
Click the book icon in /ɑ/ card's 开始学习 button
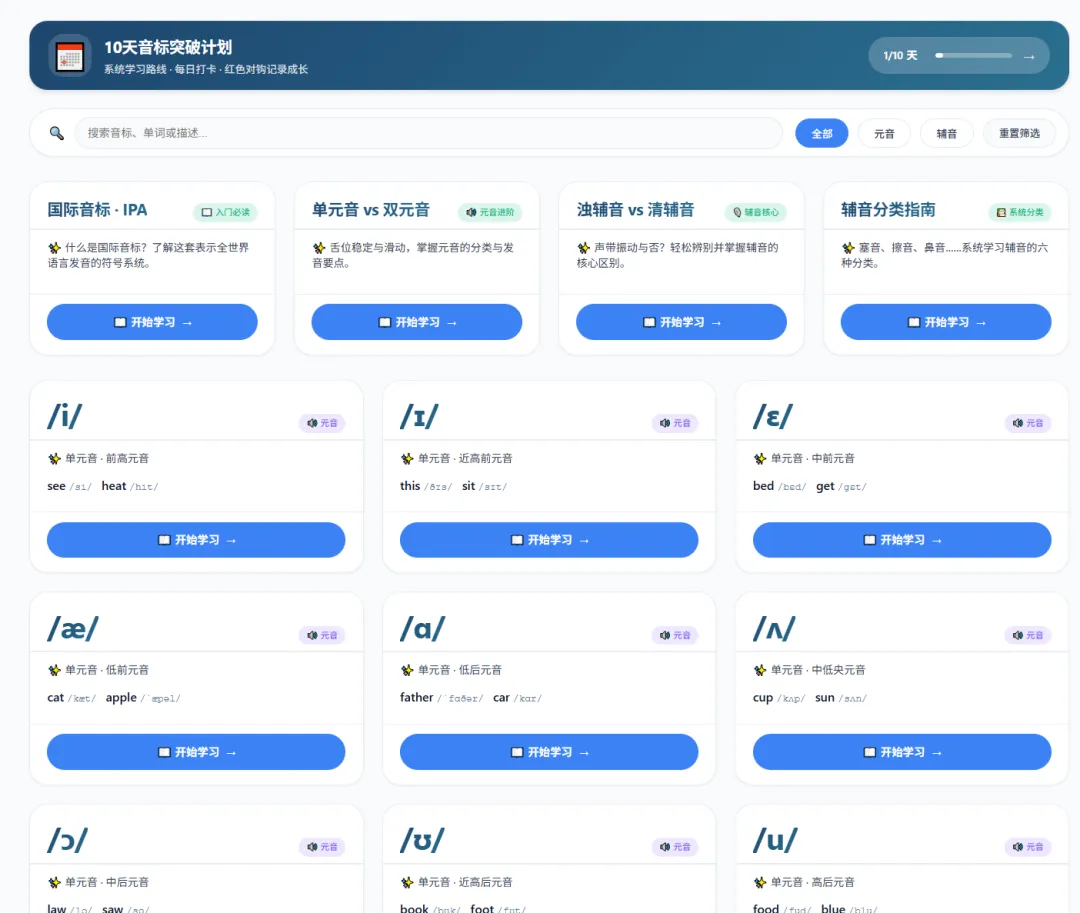point(514,751)
